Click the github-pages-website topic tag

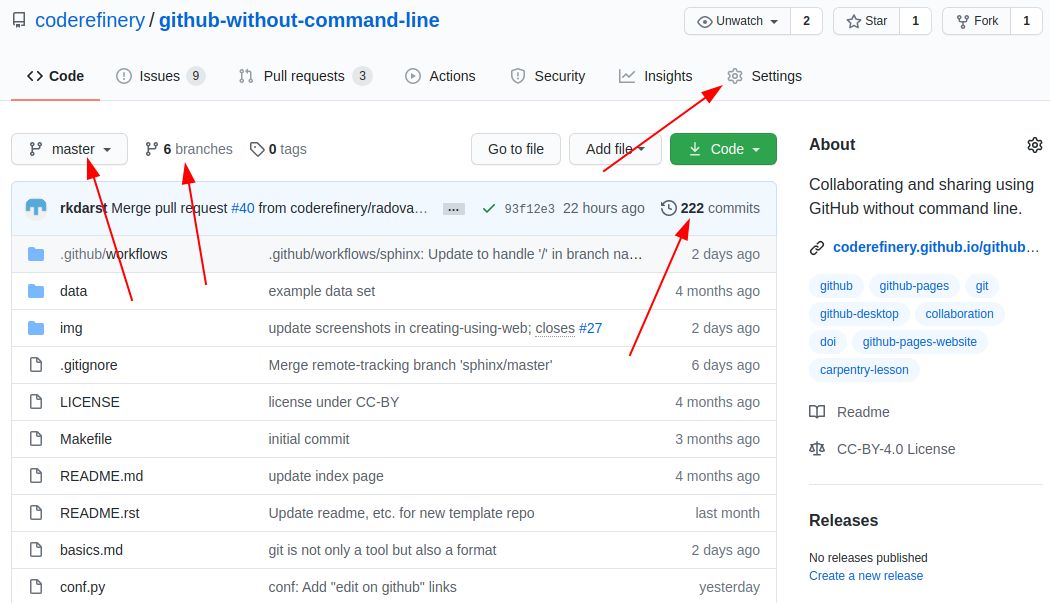pyautogui.click(x=919, y=342)
